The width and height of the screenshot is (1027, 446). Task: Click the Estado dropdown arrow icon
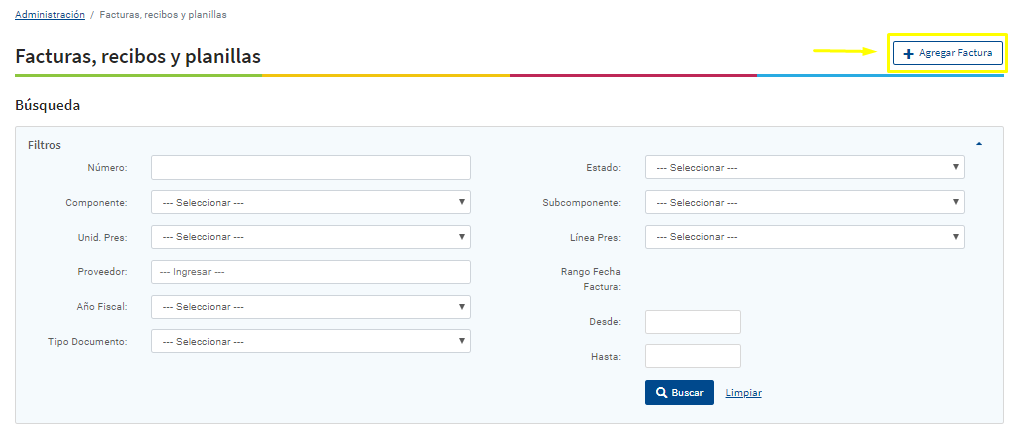(956, 167)
